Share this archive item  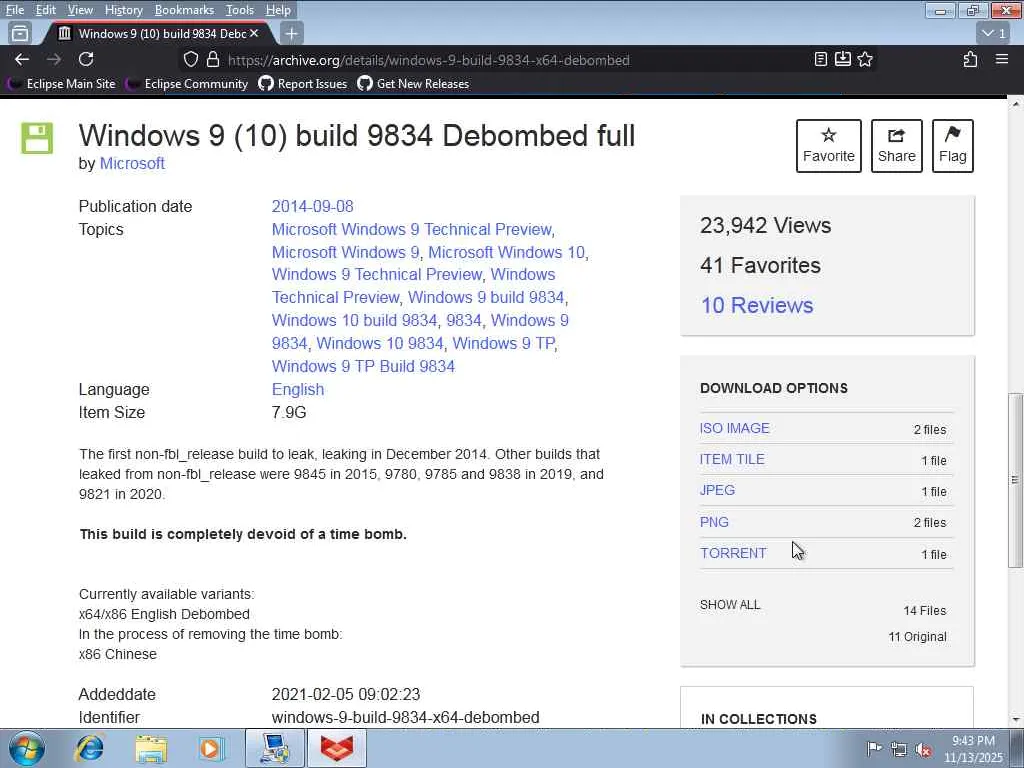click(897, 146)
